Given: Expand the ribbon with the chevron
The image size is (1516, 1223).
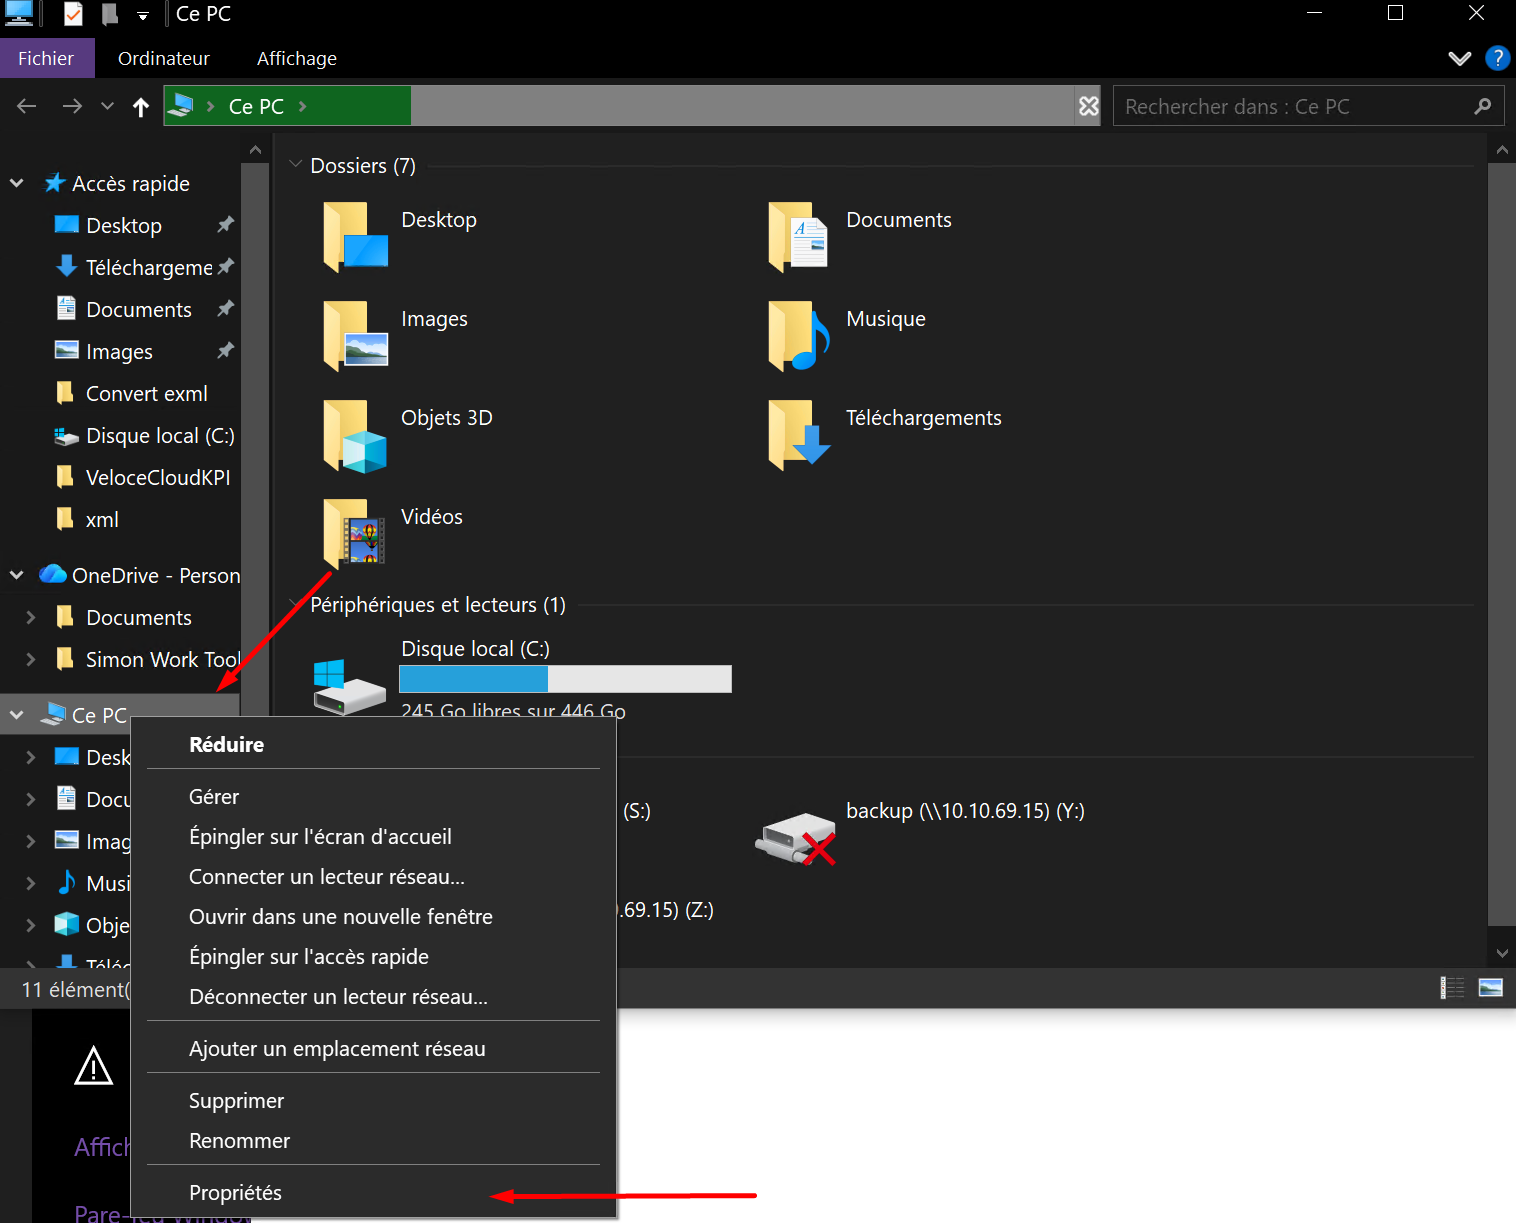Looking at the screenshot, I should 1460,58.
